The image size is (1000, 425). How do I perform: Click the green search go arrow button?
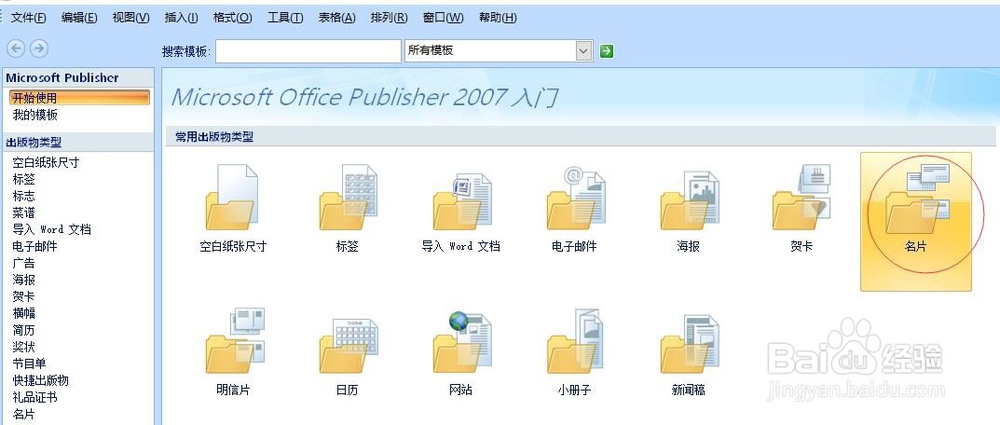point(607,51)
